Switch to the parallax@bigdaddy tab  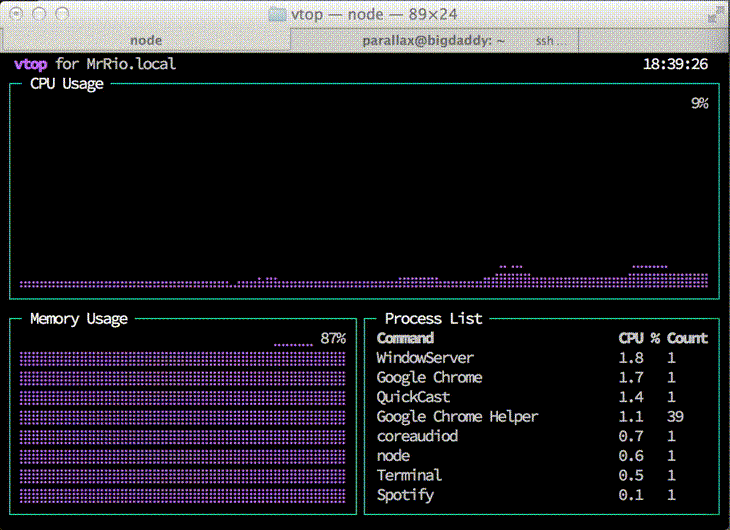pos(434,41)
